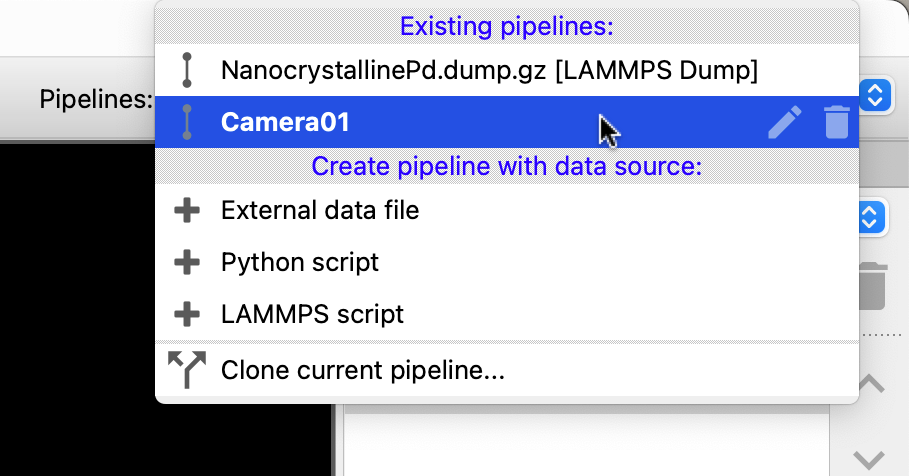Viewport: 909px width, 476px height.
Task: Open the second blue dropdown below the Pipelines selector
Action: tap(871, 217)
